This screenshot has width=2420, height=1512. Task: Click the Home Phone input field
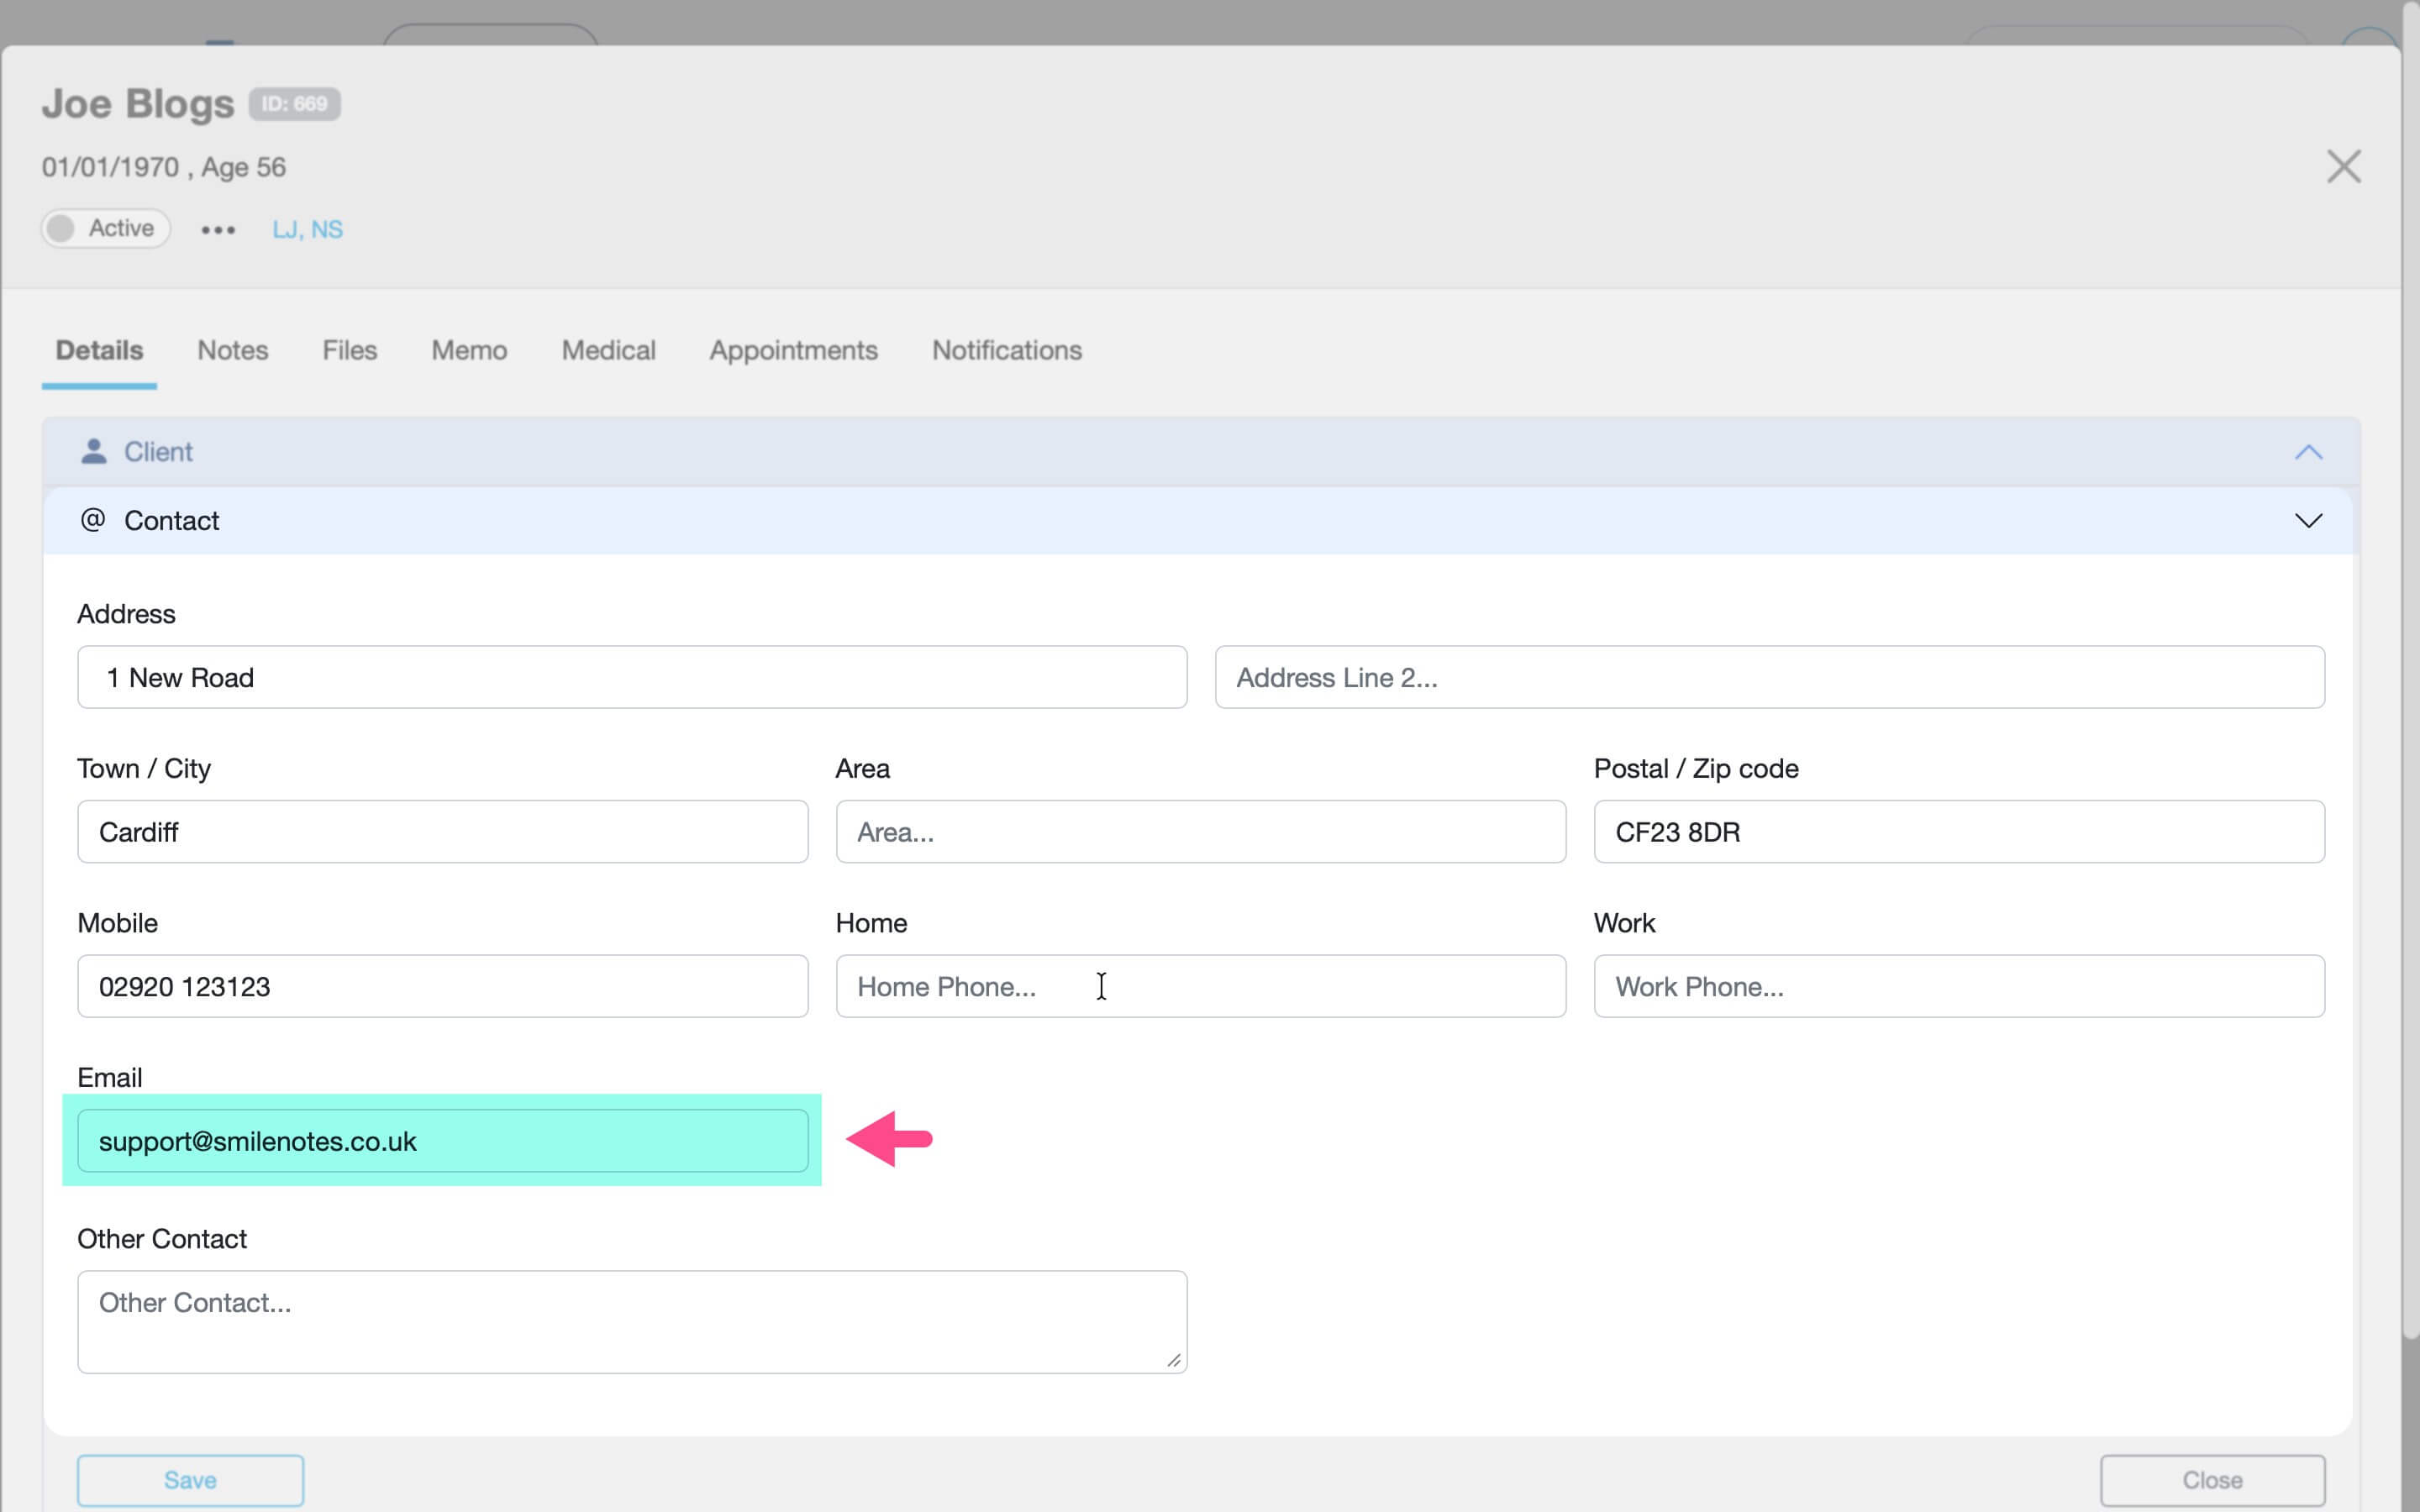point(1200,986)
